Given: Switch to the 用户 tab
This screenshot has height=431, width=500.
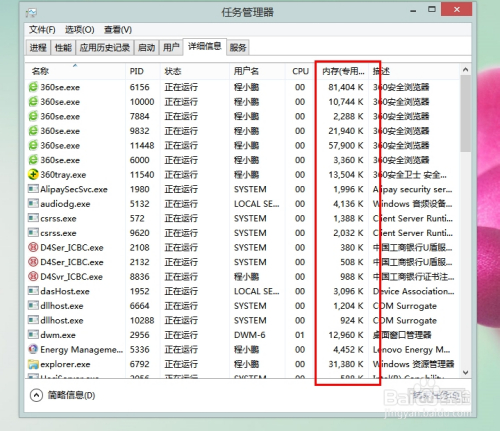Looking at the screenshot, I should (x=171, y=48).
